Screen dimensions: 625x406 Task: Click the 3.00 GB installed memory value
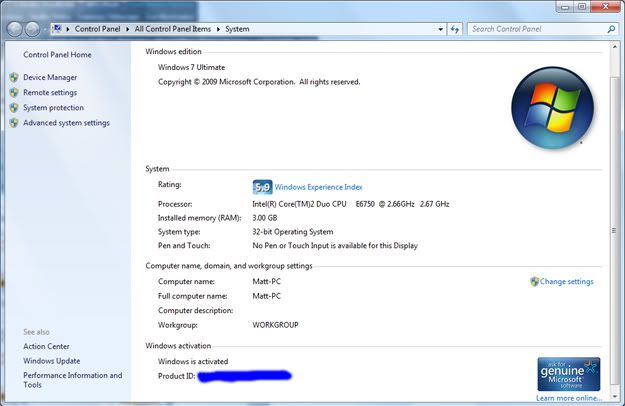pyautogui.click(x=265, y=218)
